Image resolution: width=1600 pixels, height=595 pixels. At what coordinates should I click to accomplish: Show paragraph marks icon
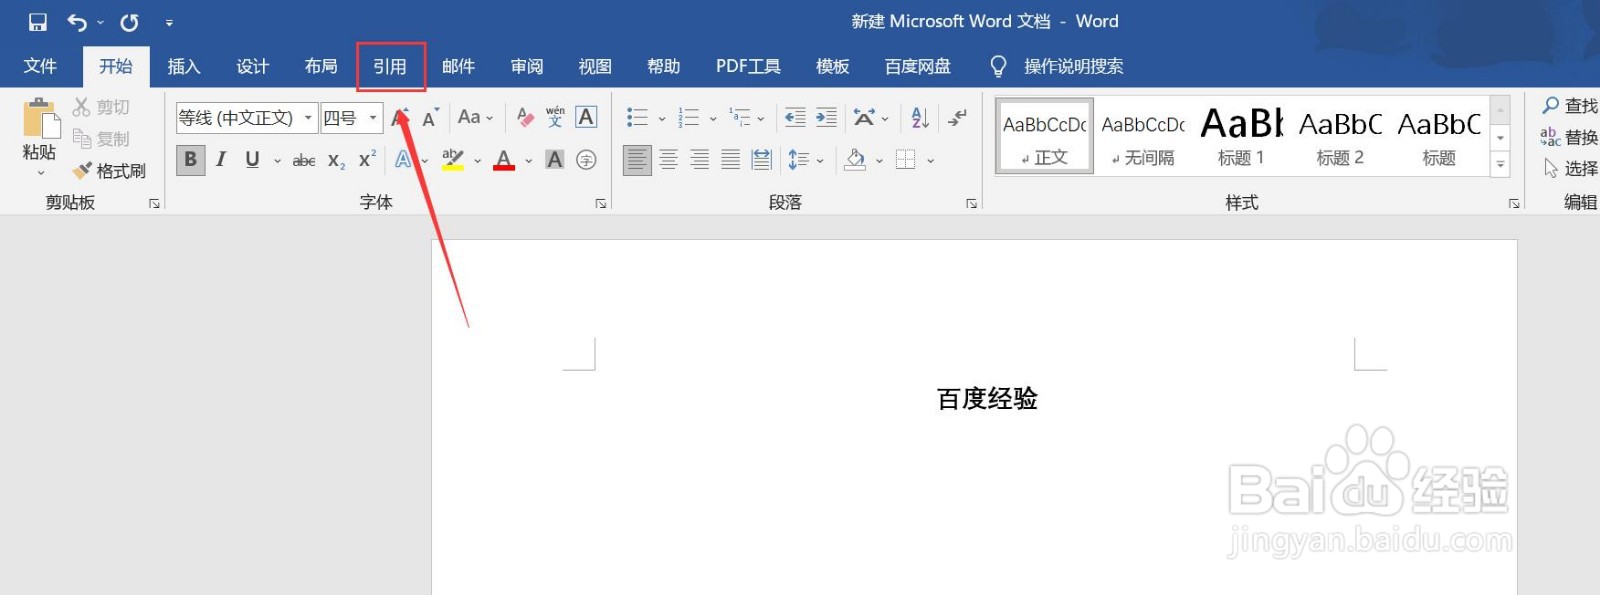click(x=957, y=118)
